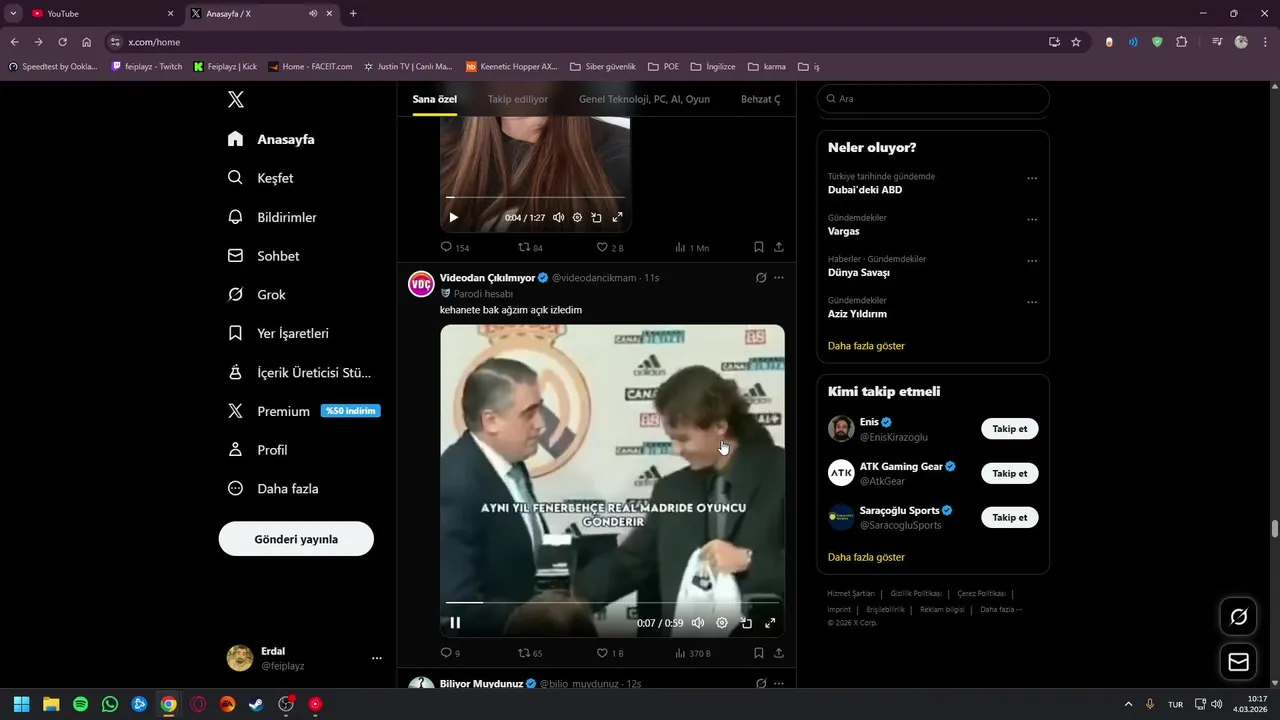This screenshot has height=720, width=1280.
Task: Expand top video to fullscreen
Action: (617, 217)
